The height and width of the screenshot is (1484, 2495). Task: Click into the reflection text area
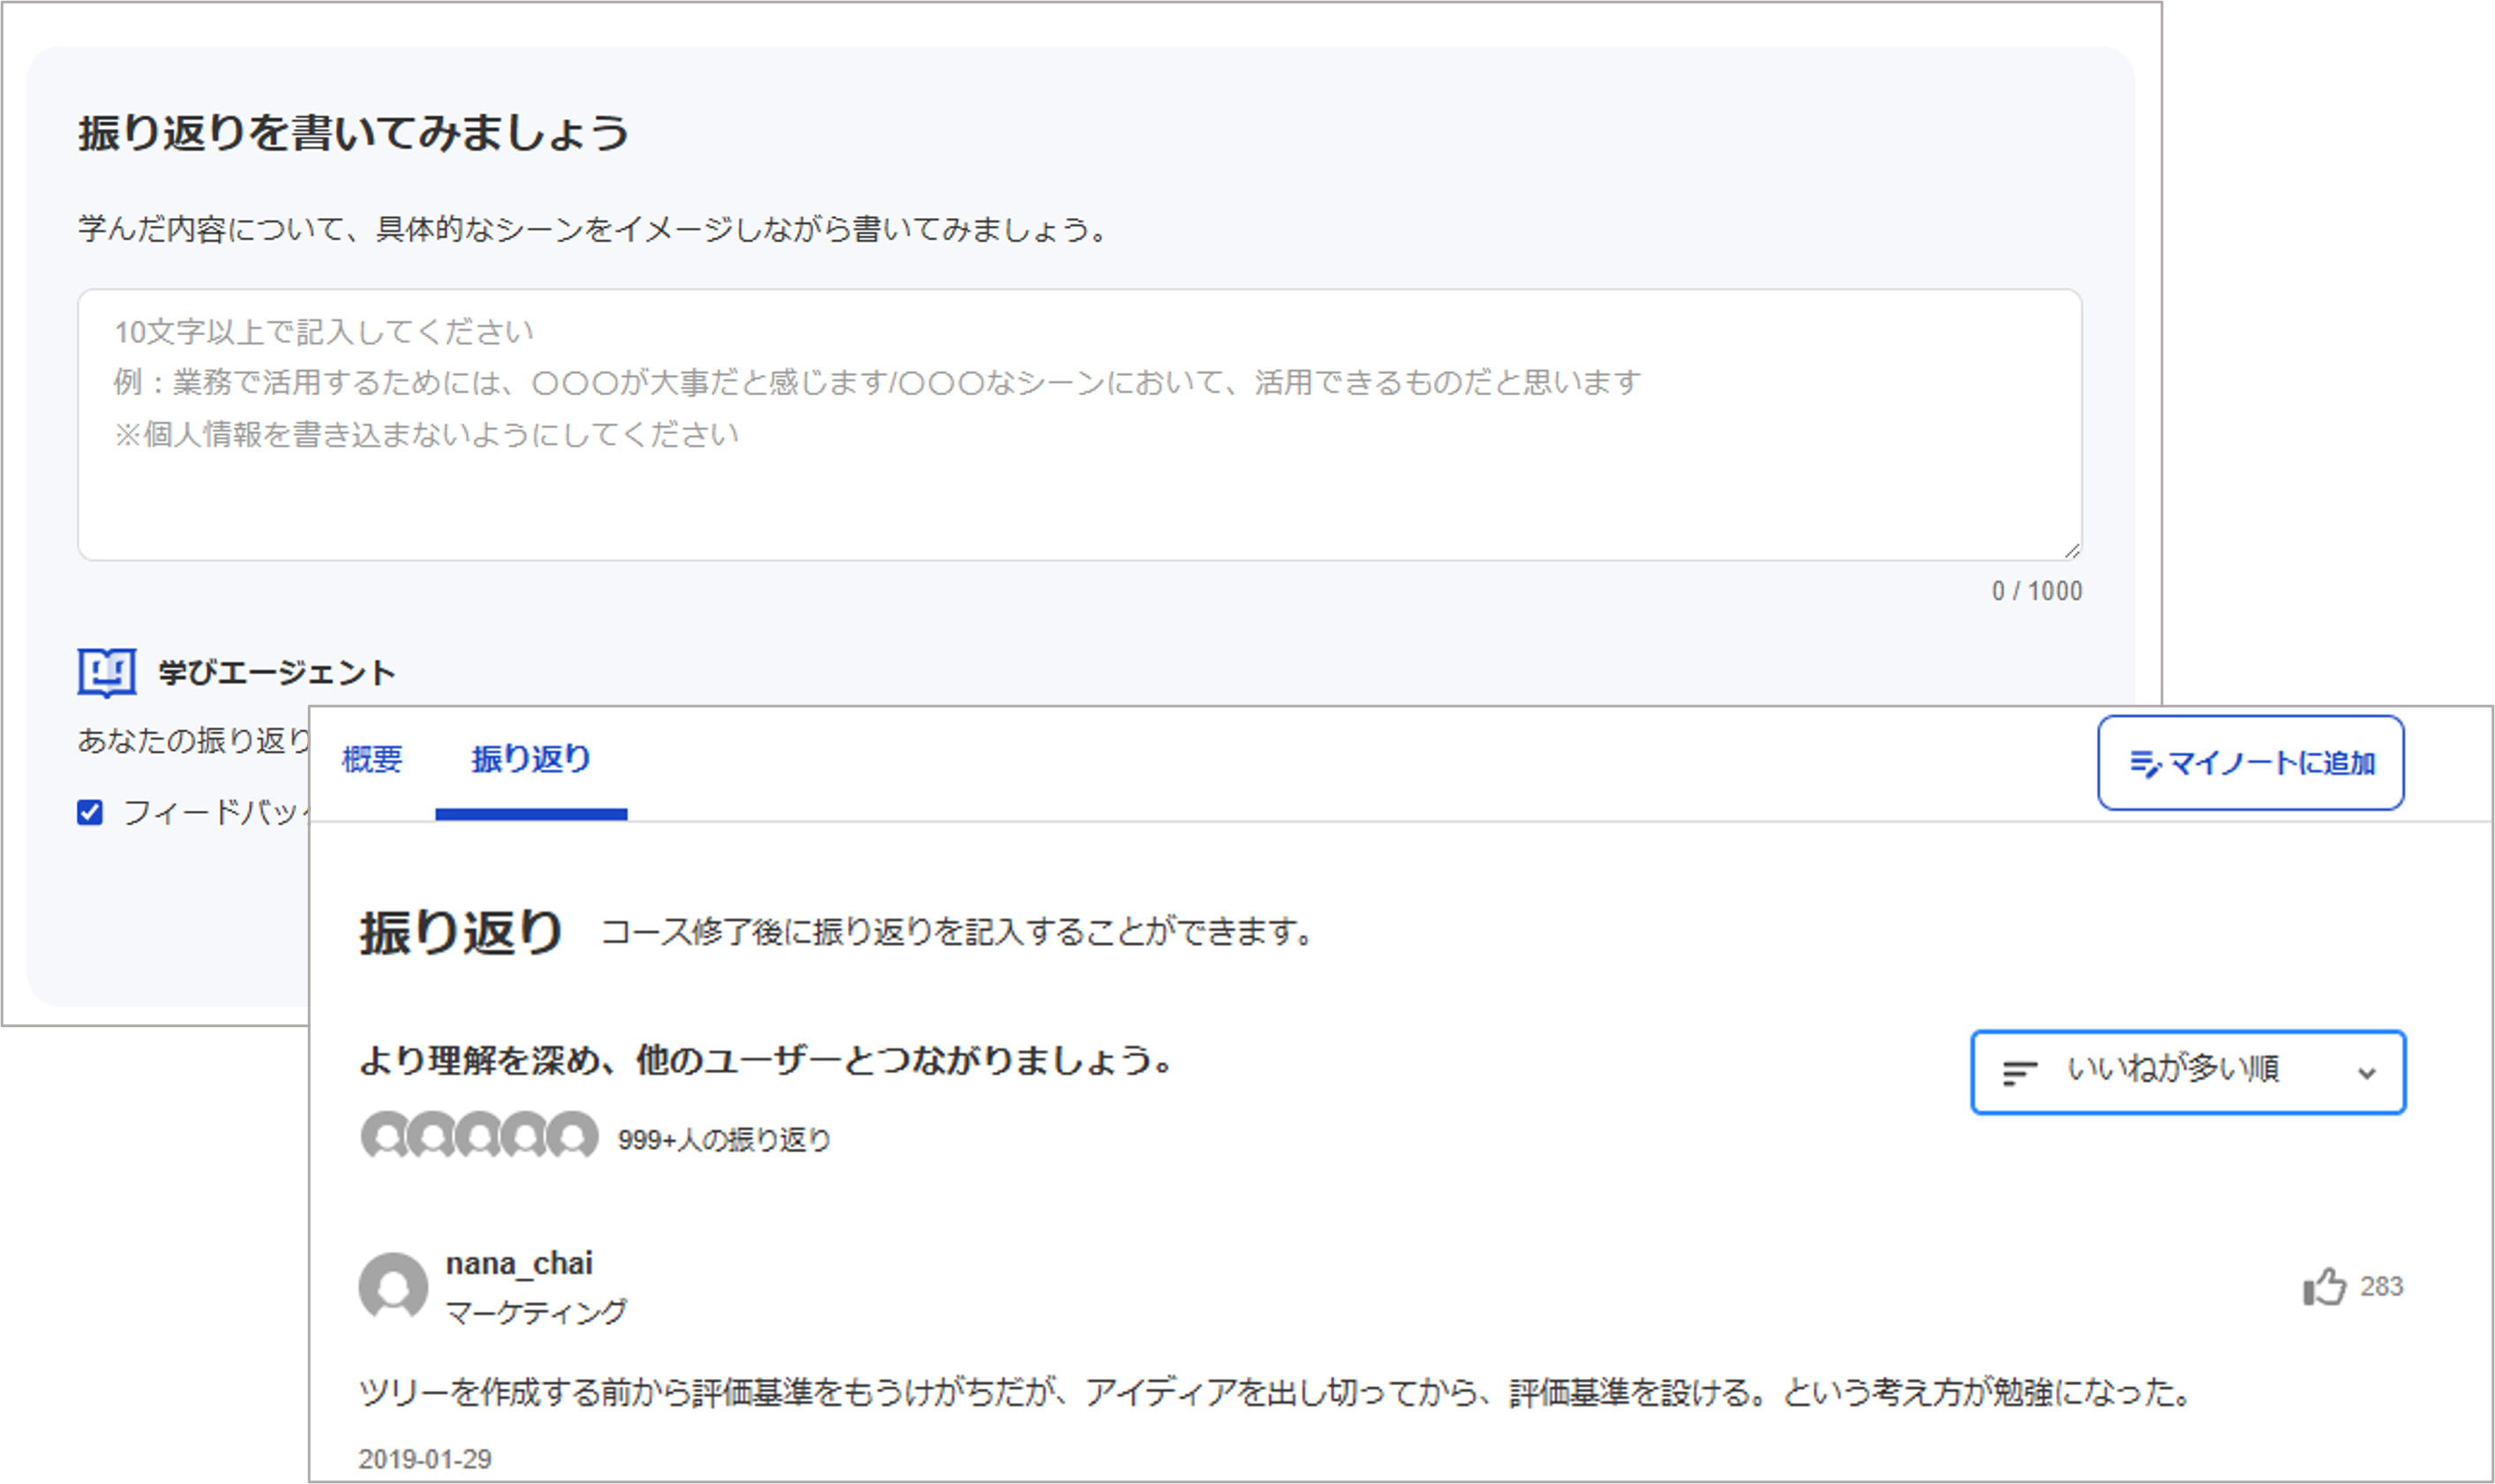[1080, 425]
